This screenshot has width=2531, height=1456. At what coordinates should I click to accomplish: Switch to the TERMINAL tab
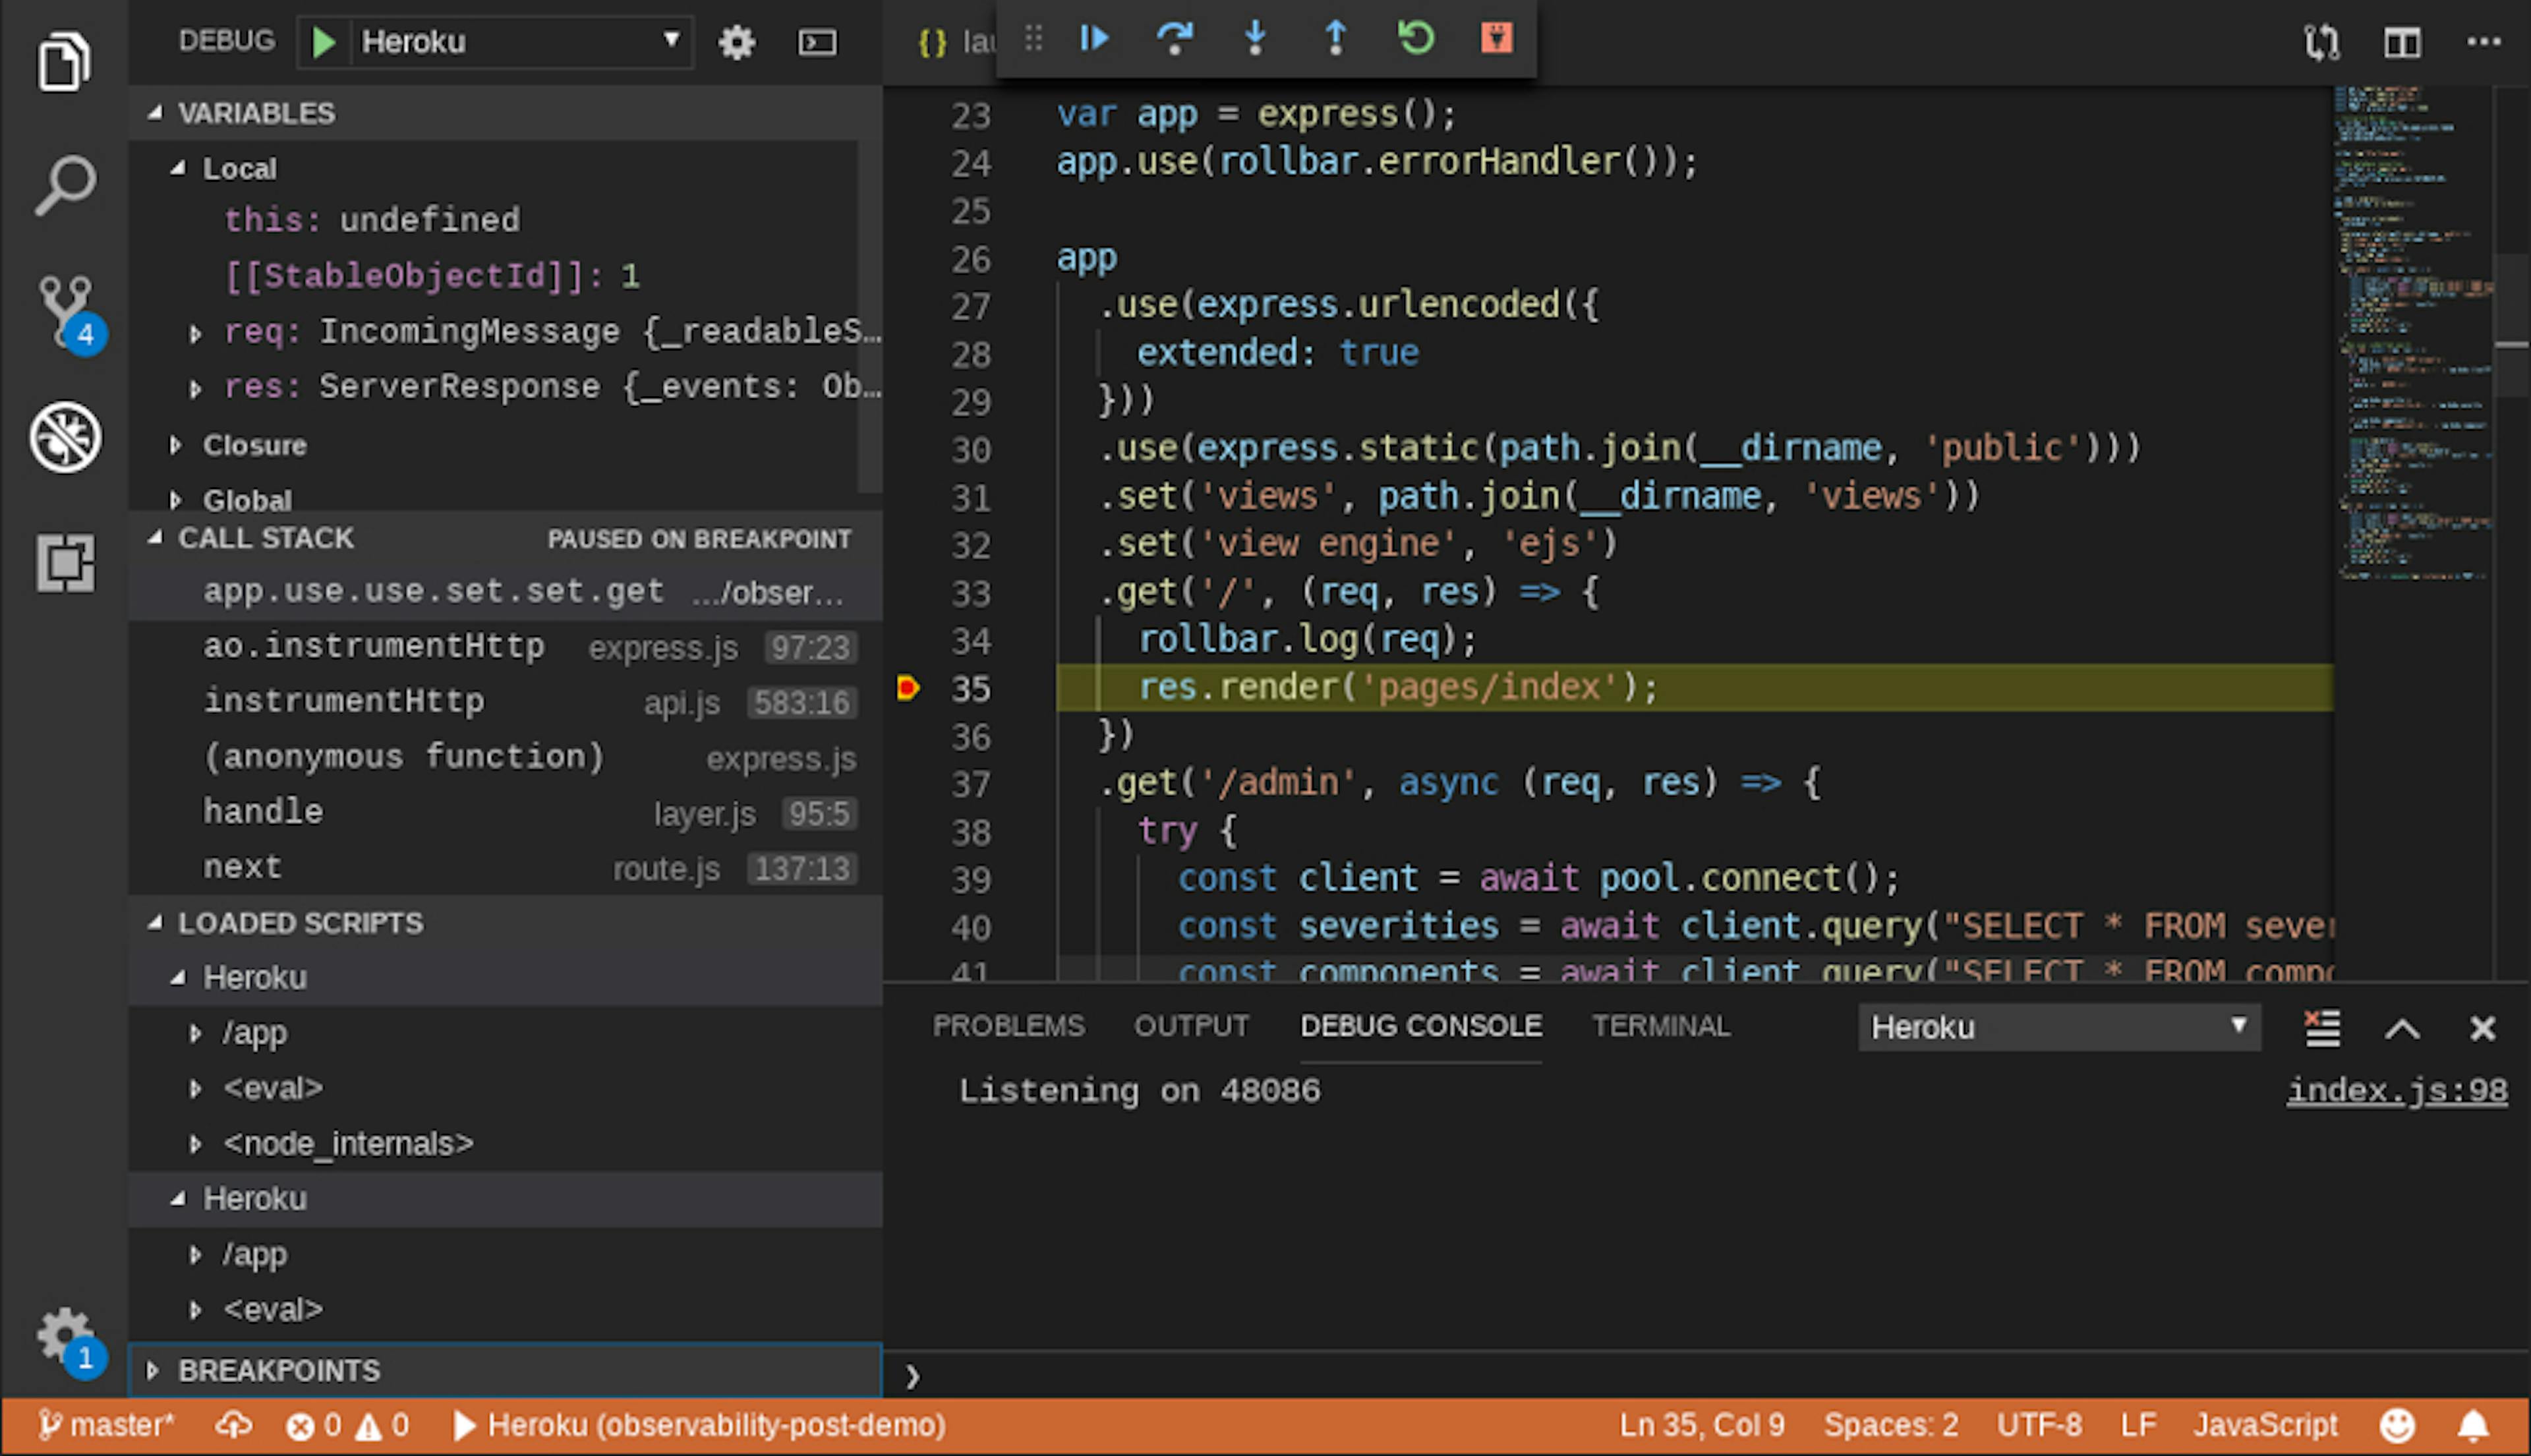point(1661,1026)
